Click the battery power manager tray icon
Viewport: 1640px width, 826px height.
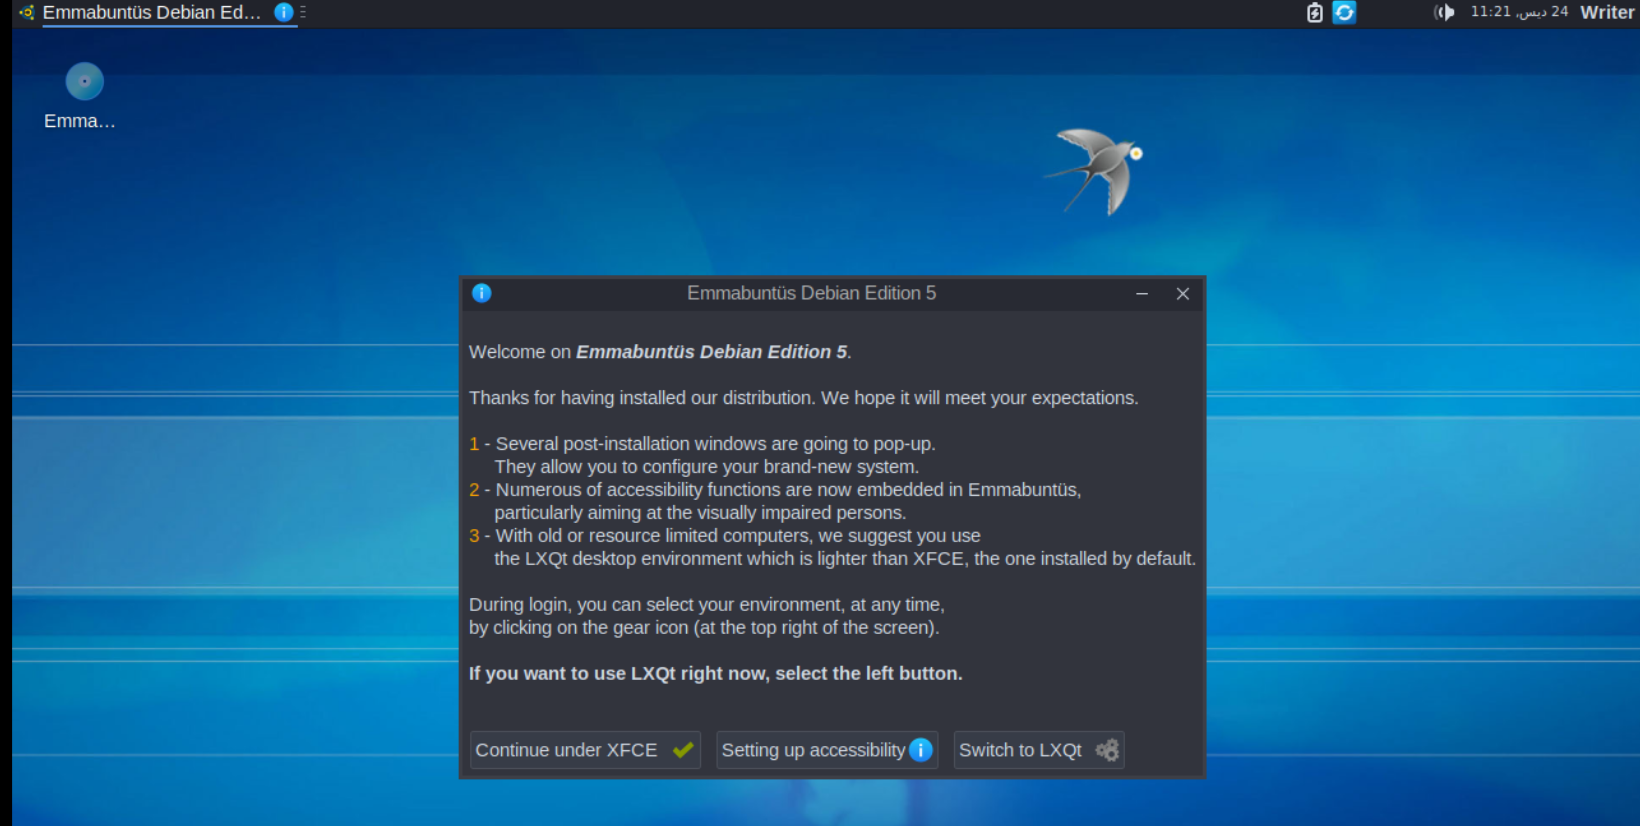(1315, 12)
